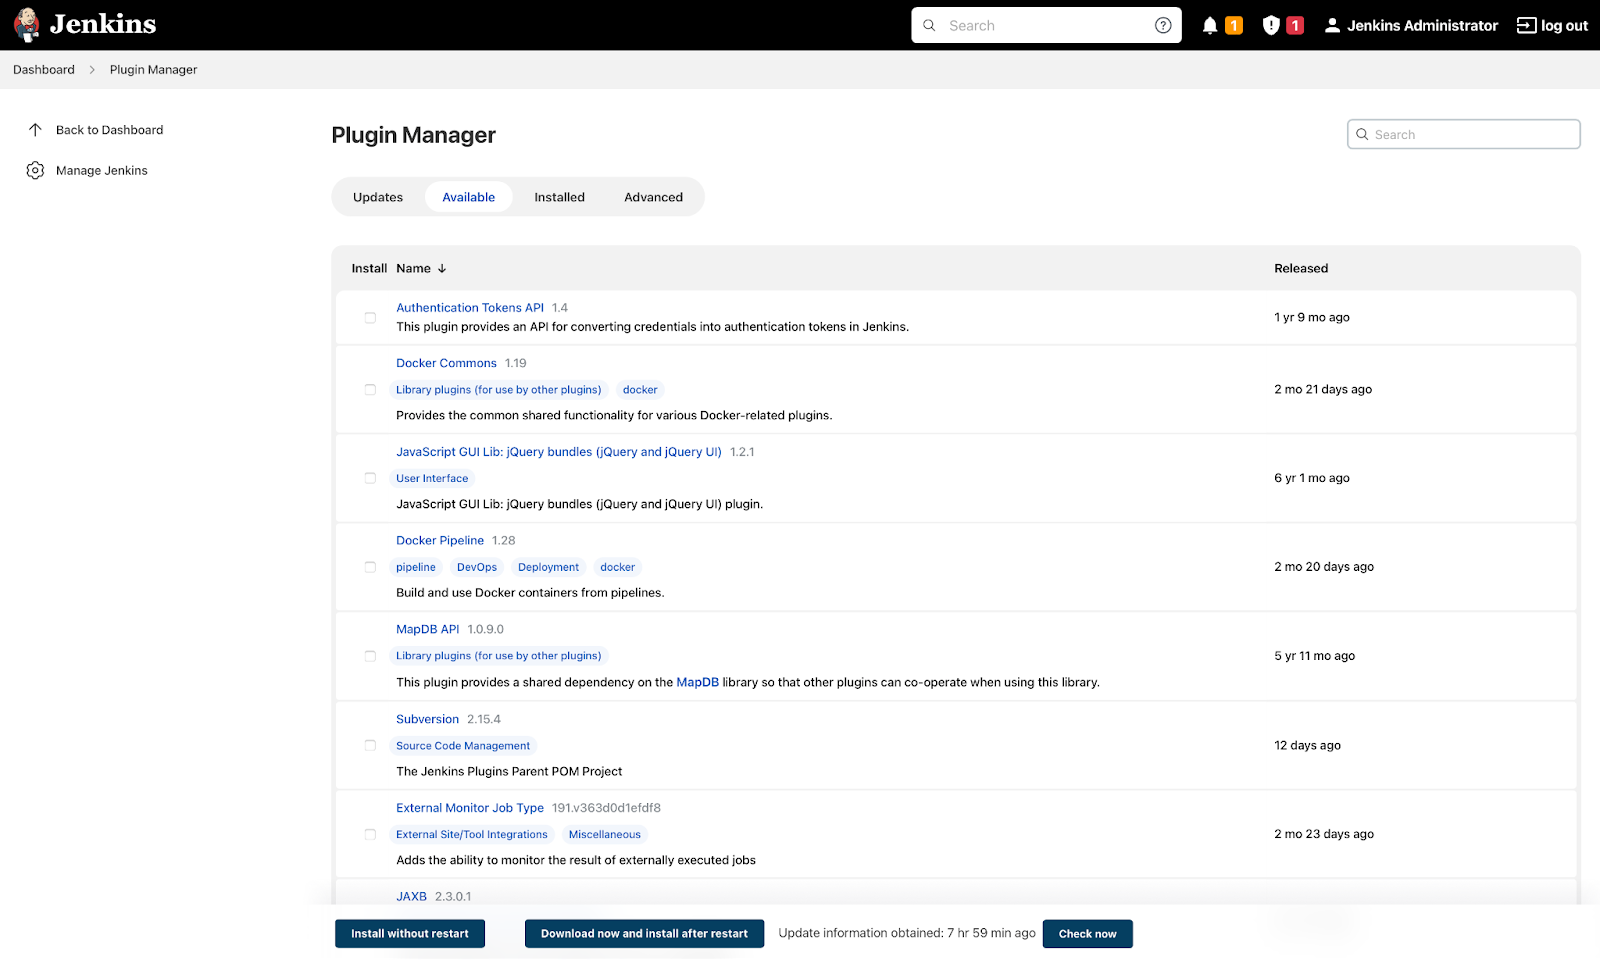Open JavaScript GUI Lib jQuery bundles link
Viewport: 1600px width, 960px height.
tap(559, 452)
